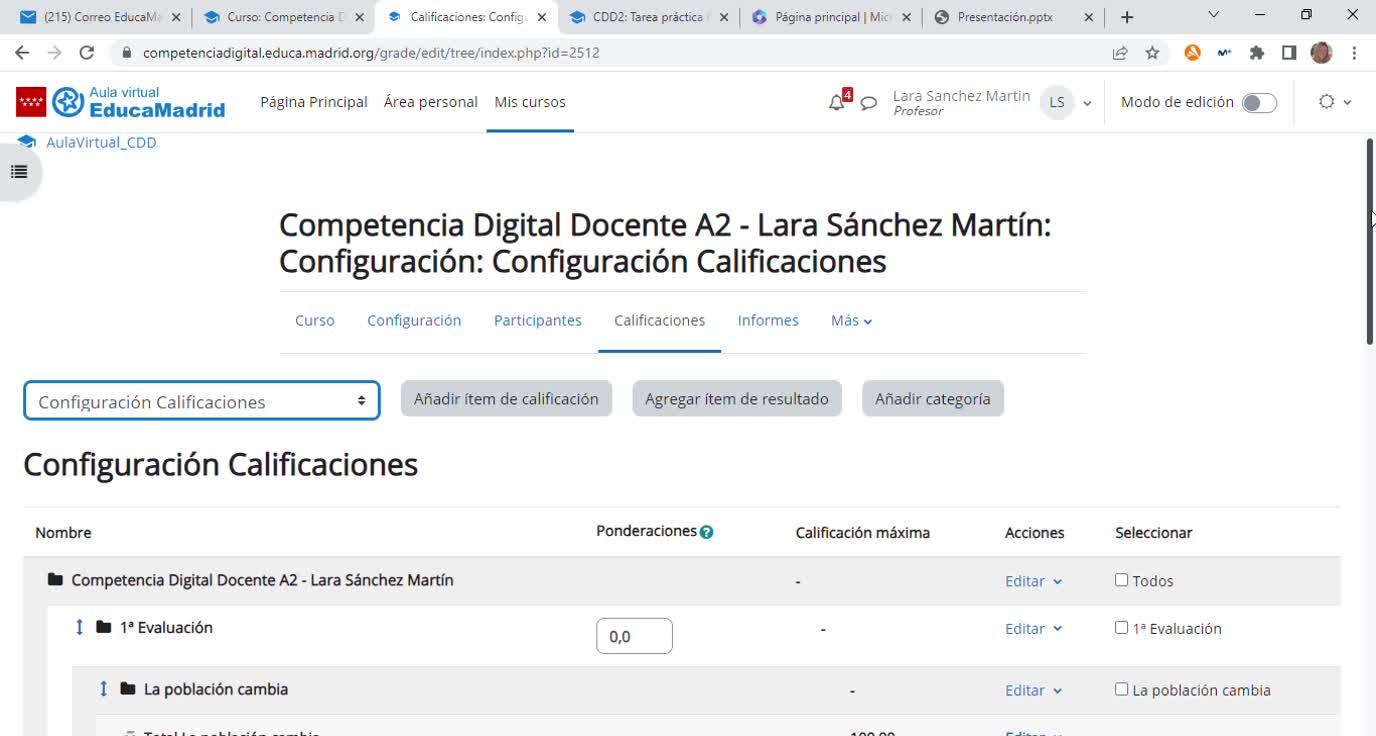Click the 1ª Evaluación weight input field
This screenshot has height=736, width=1376.
coord(634,636)
